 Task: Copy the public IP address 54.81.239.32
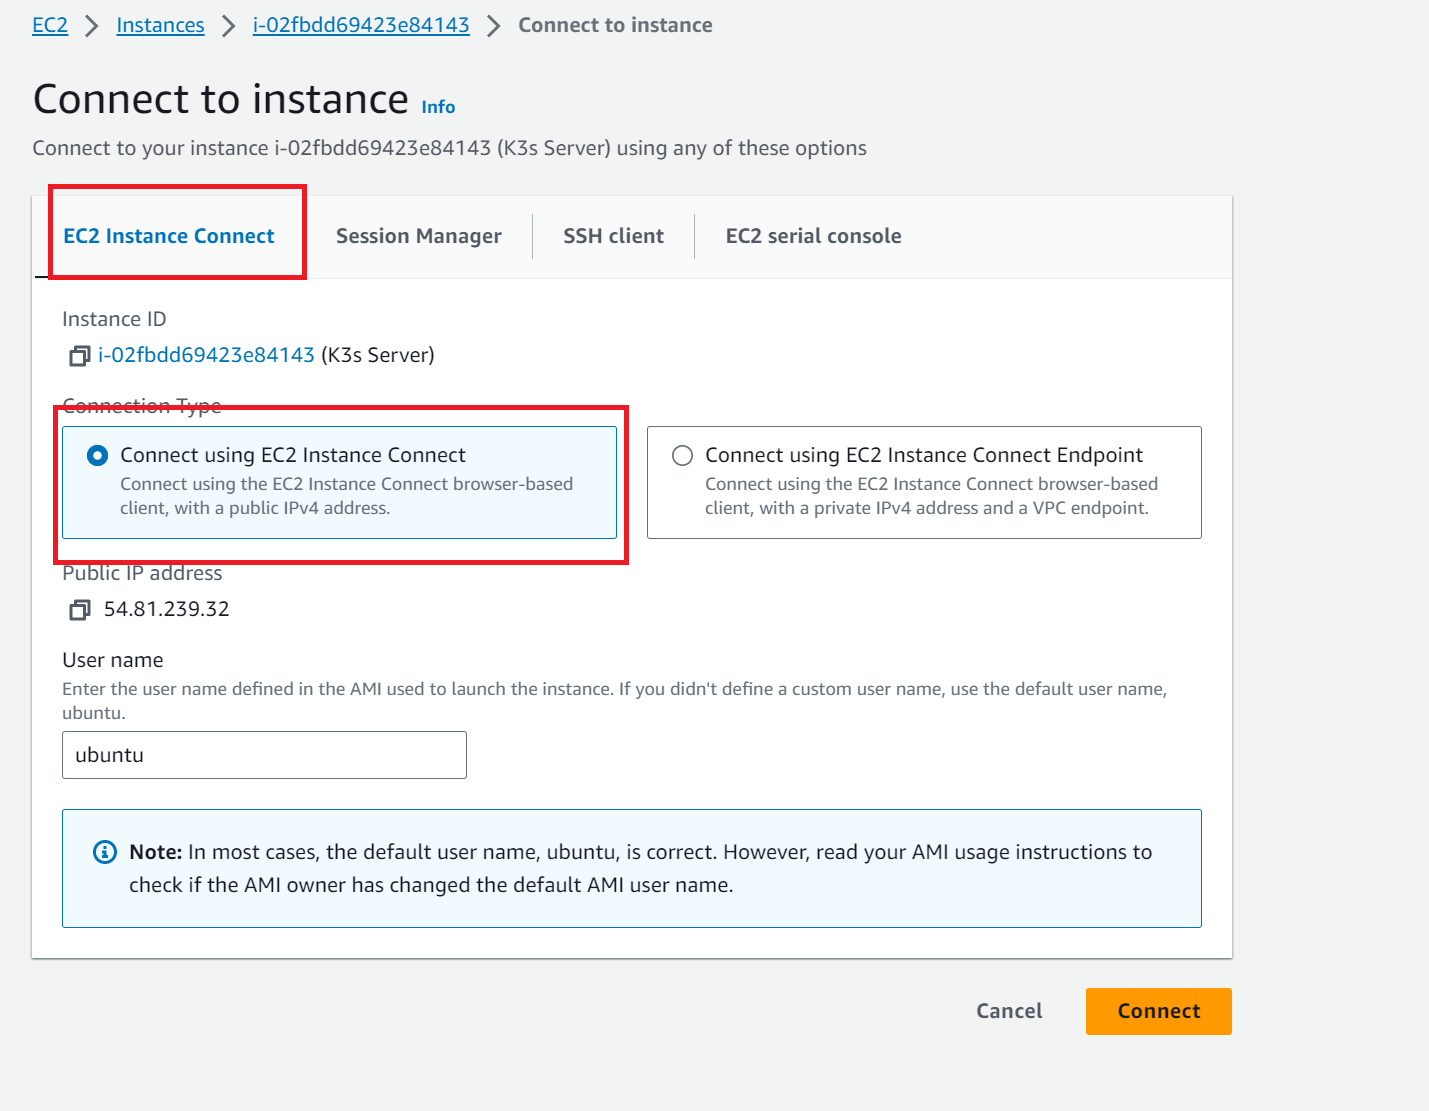click(x=80, y=610)
